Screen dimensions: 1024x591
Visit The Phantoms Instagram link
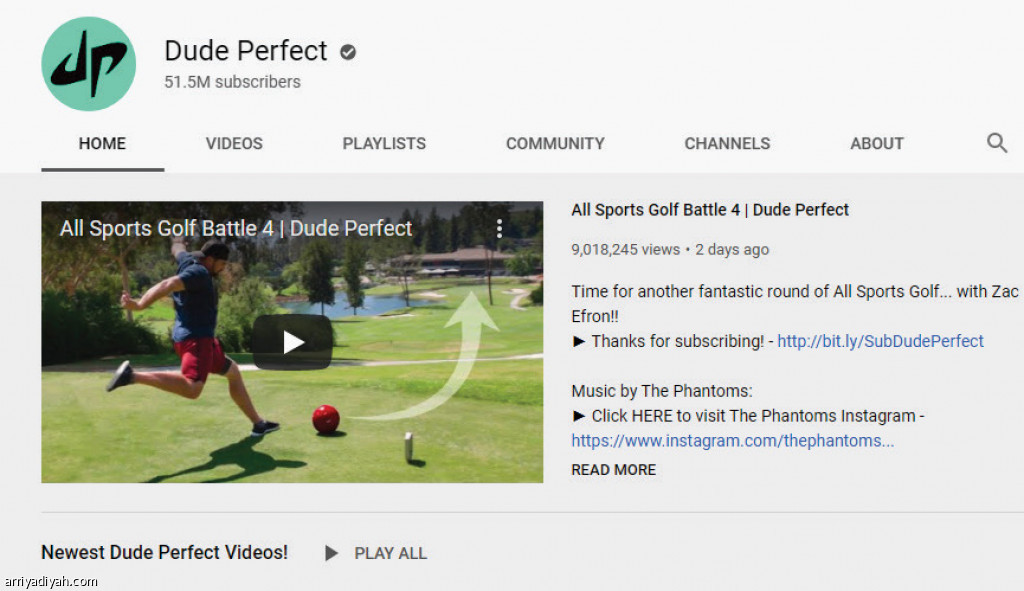(732, 440)
